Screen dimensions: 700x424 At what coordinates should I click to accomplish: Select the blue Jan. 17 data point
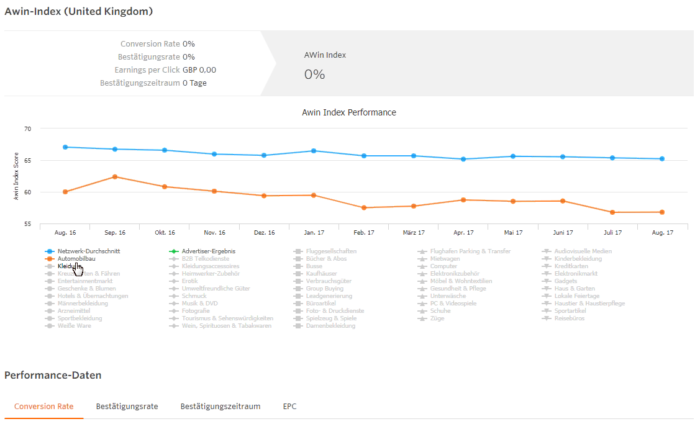tap(314, 151)
